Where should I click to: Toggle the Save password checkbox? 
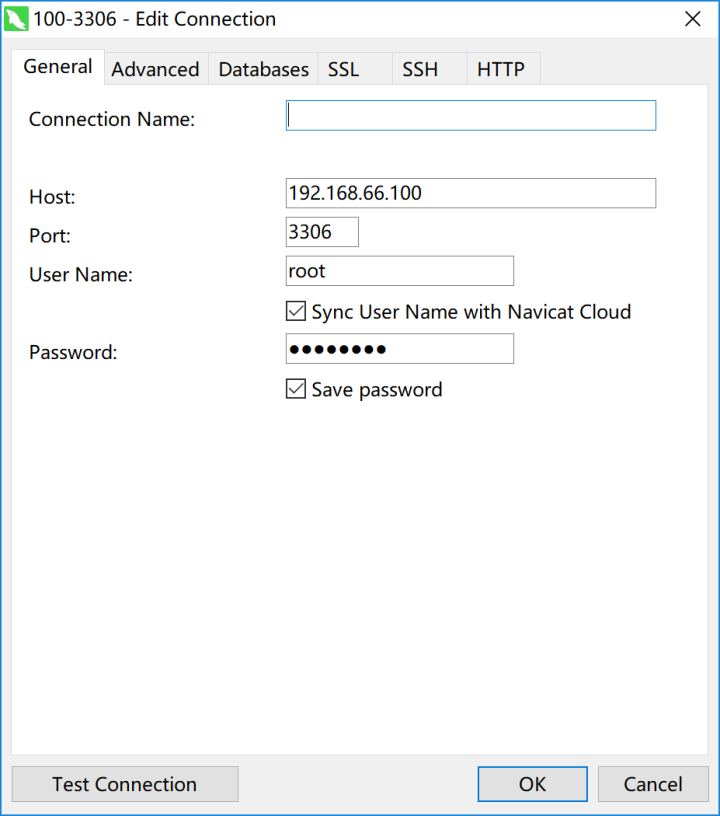pos(296,389)
